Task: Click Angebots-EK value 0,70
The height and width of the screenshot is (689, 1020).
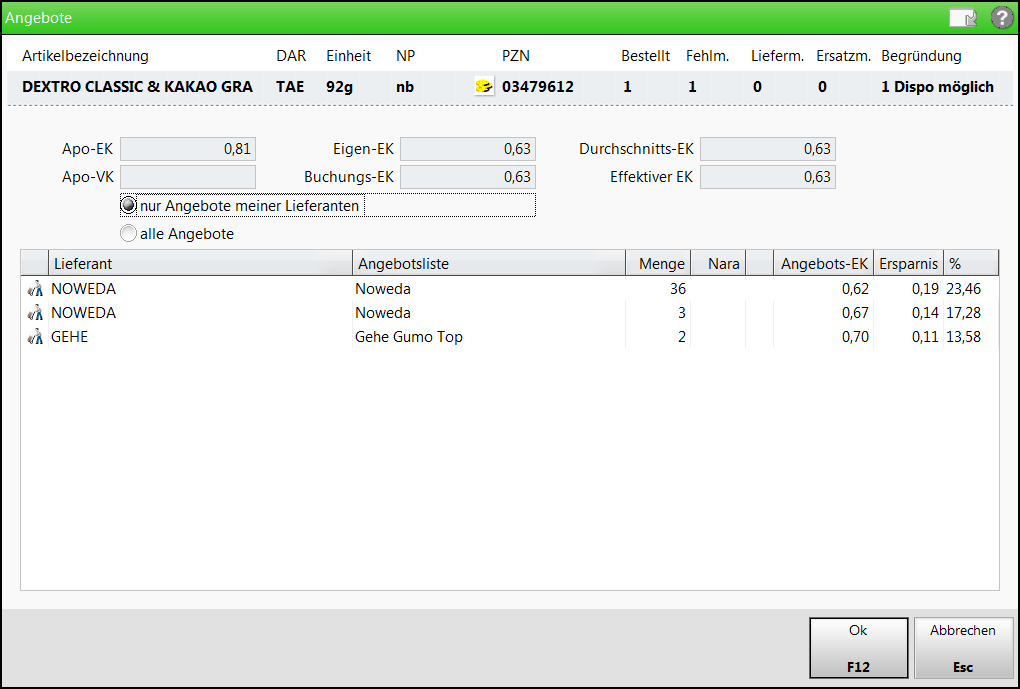Action: coord(855,336)
